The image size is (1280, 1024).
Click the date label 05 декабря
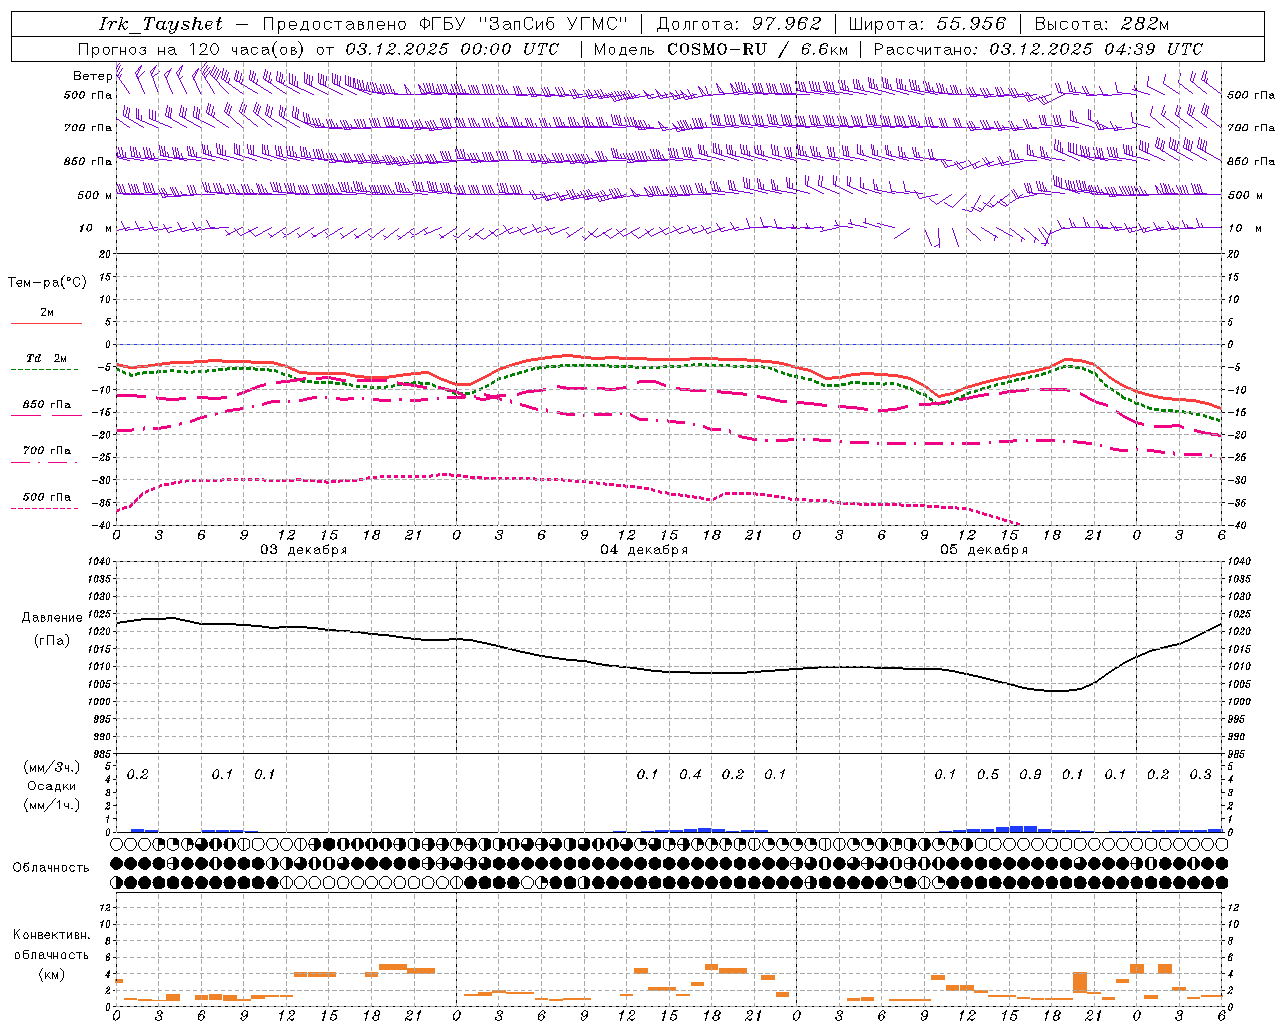click(x=984, y=550)
